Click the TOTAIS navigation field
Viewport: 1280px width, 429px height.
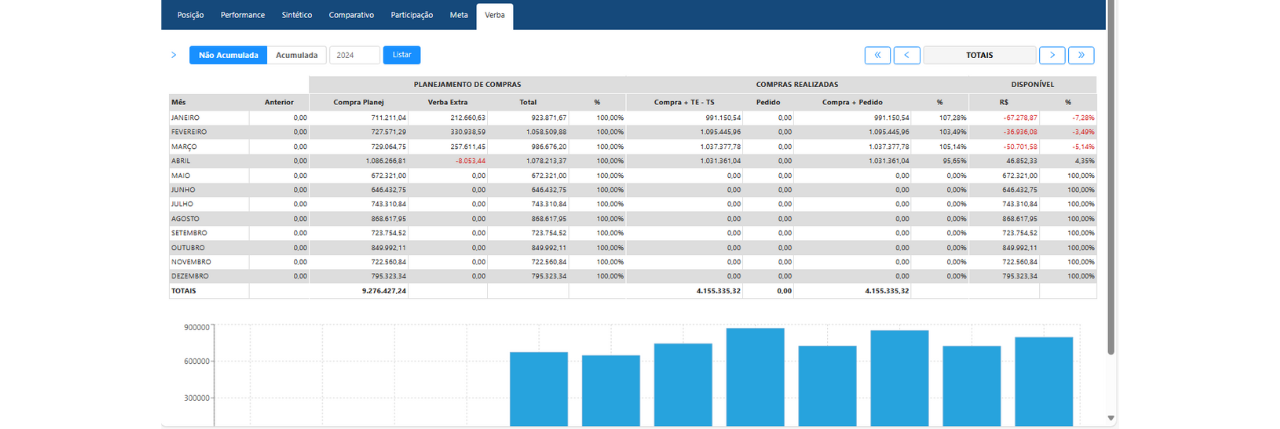tap(980, 55)
